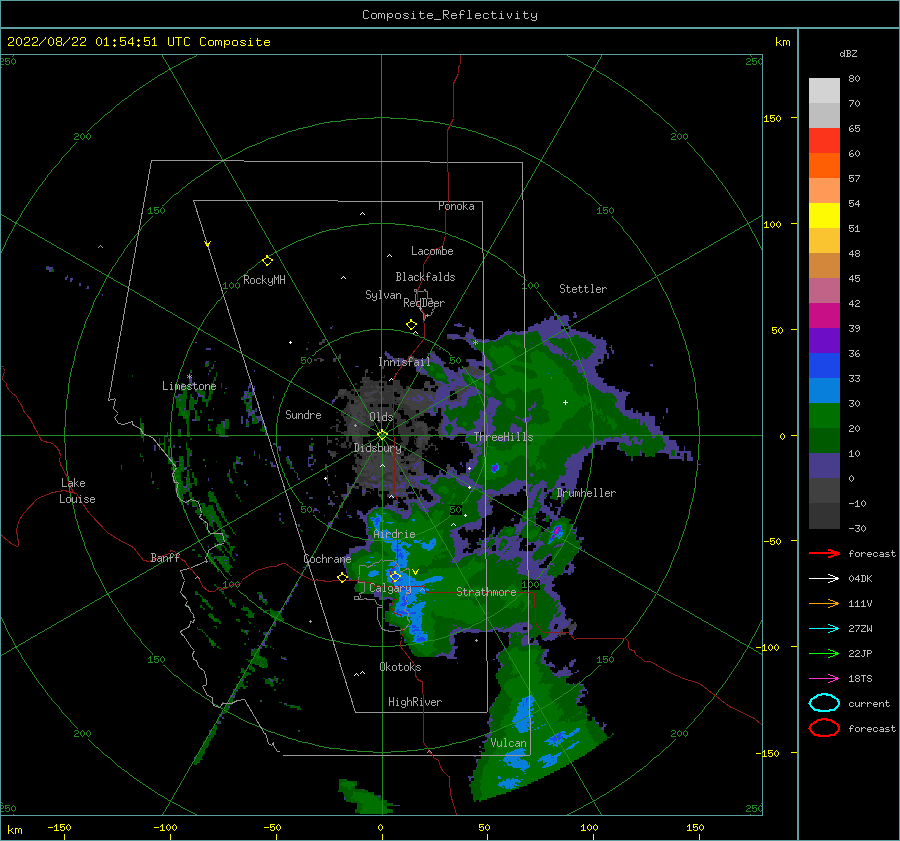Click the light blue 30-33 dBZ swatch

tap(824, 391)
